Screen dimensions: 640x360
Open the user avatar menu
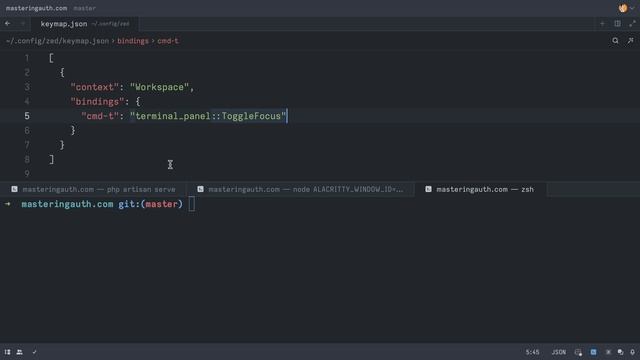pyautogui.click(x=626, y=8)
